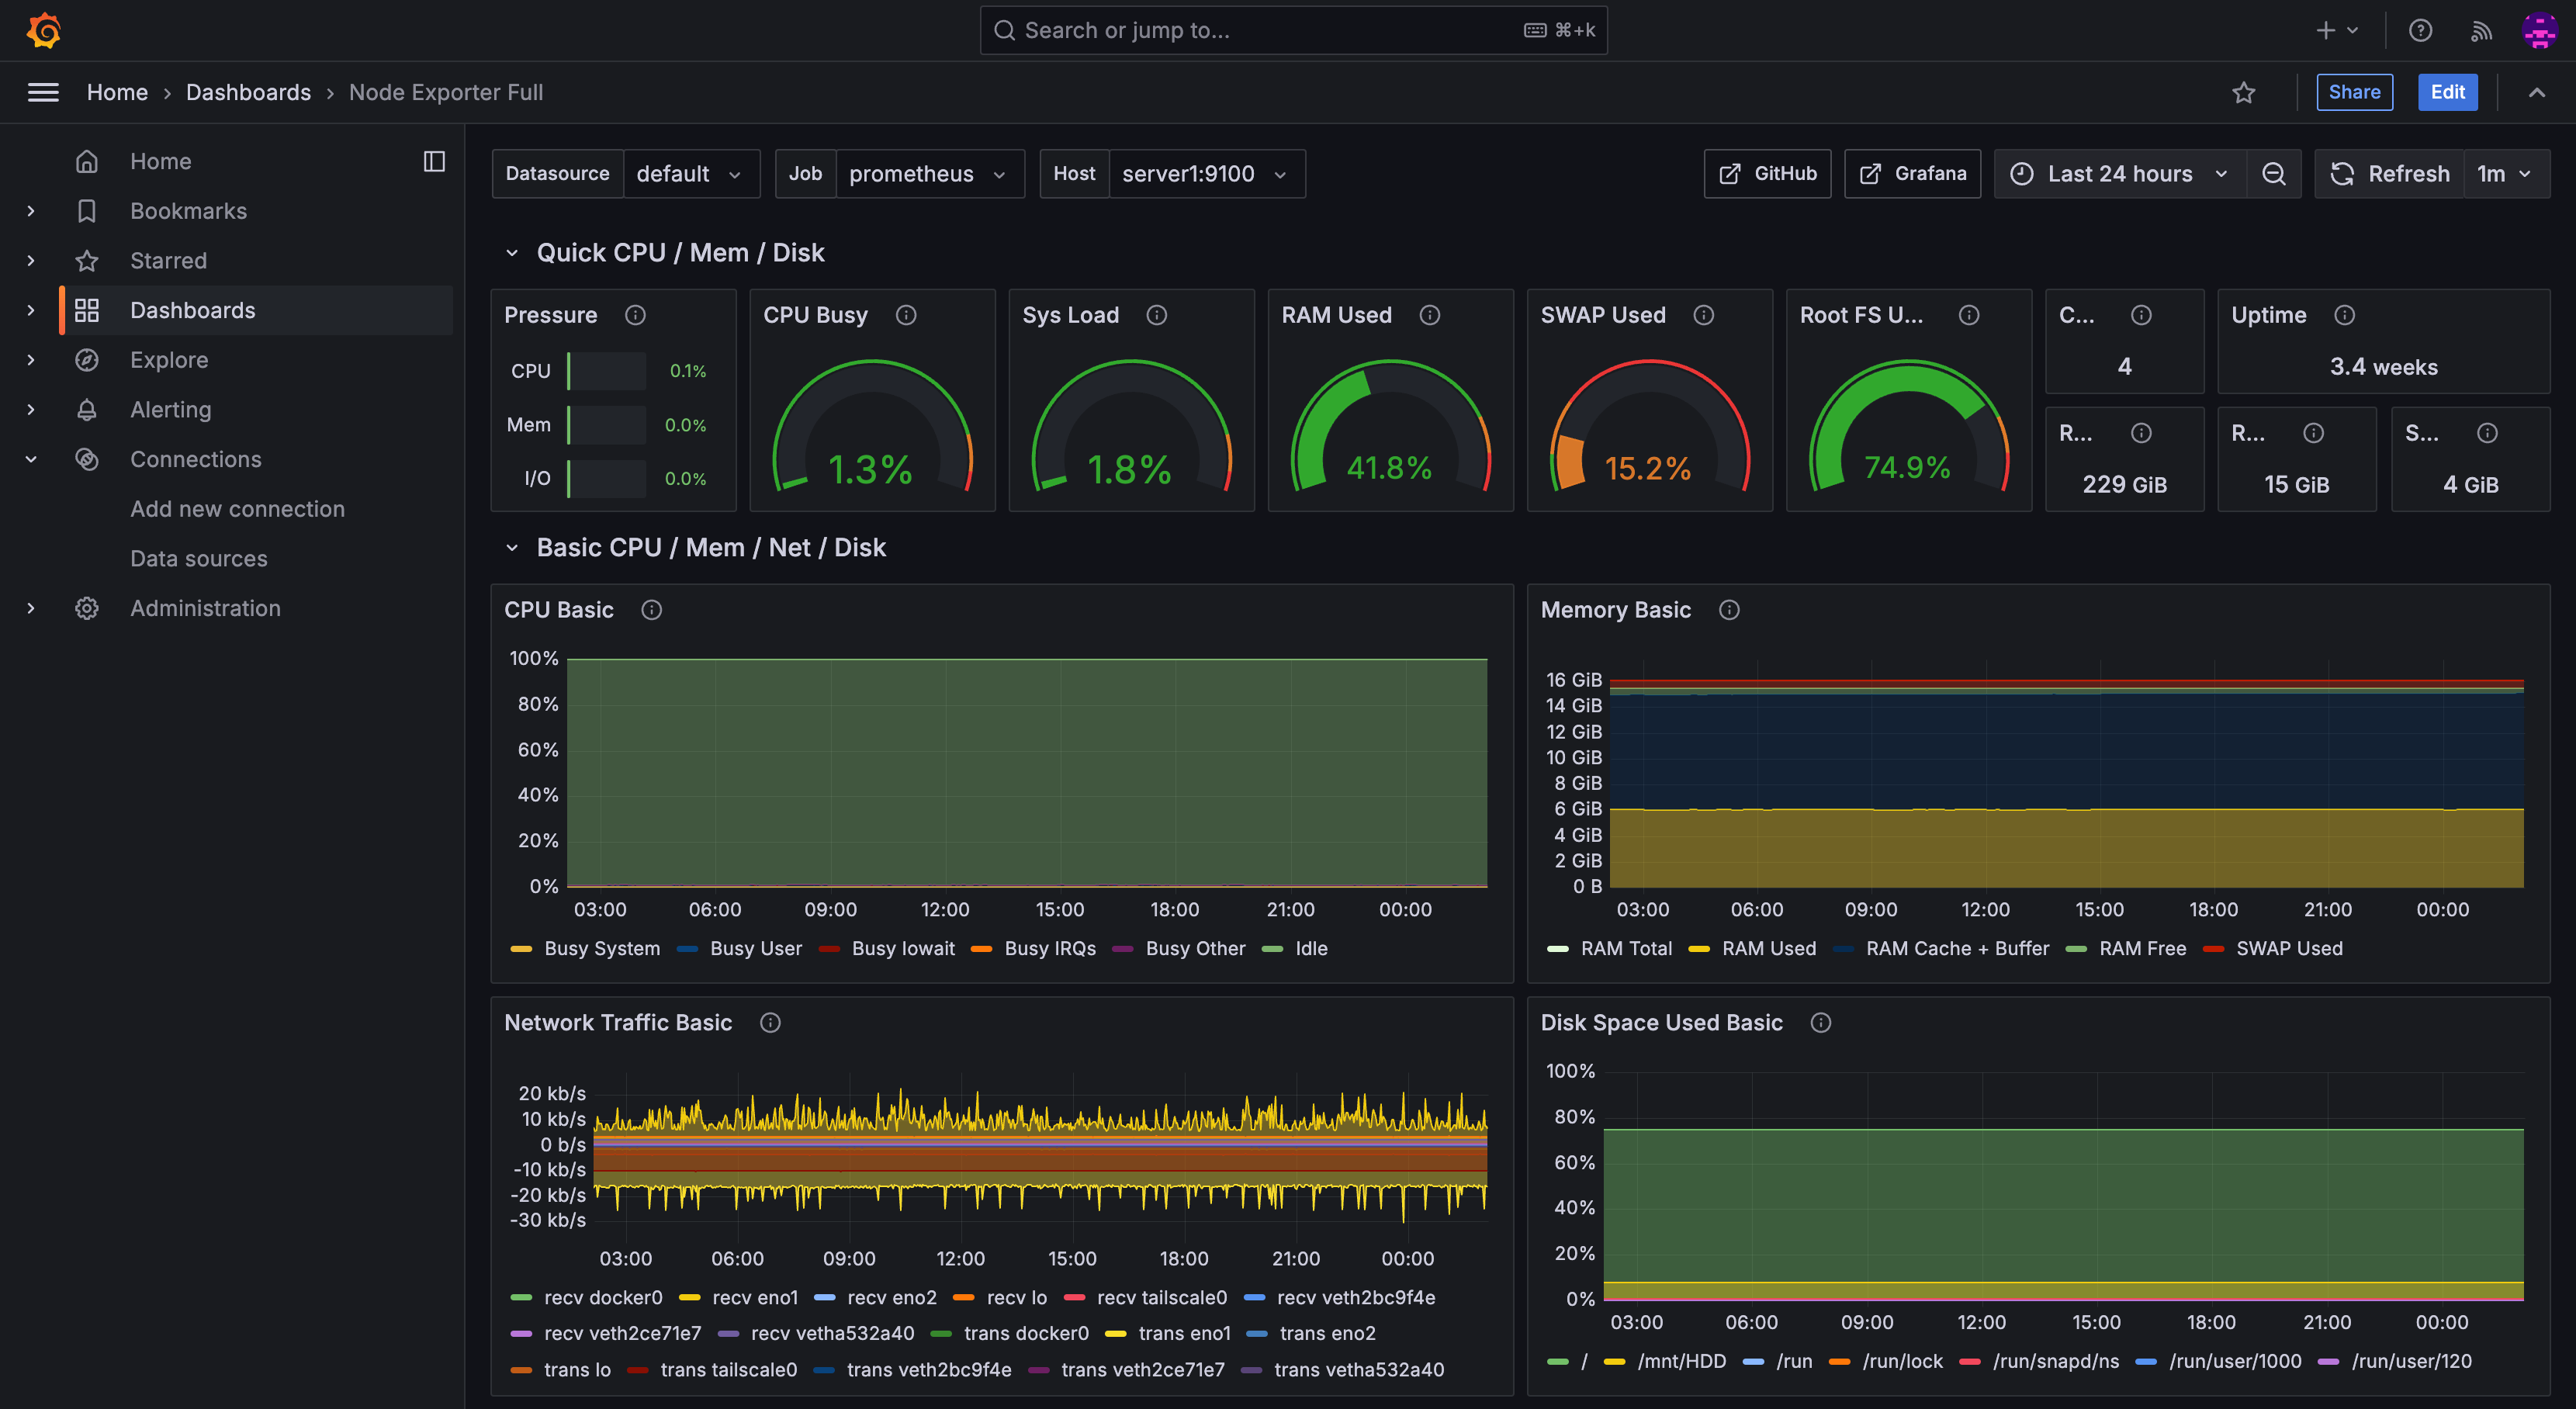Toggle the Idle series in CPU Basic legend
The height and width of the screenshot is (1409, 2576).
point(1310,948)
